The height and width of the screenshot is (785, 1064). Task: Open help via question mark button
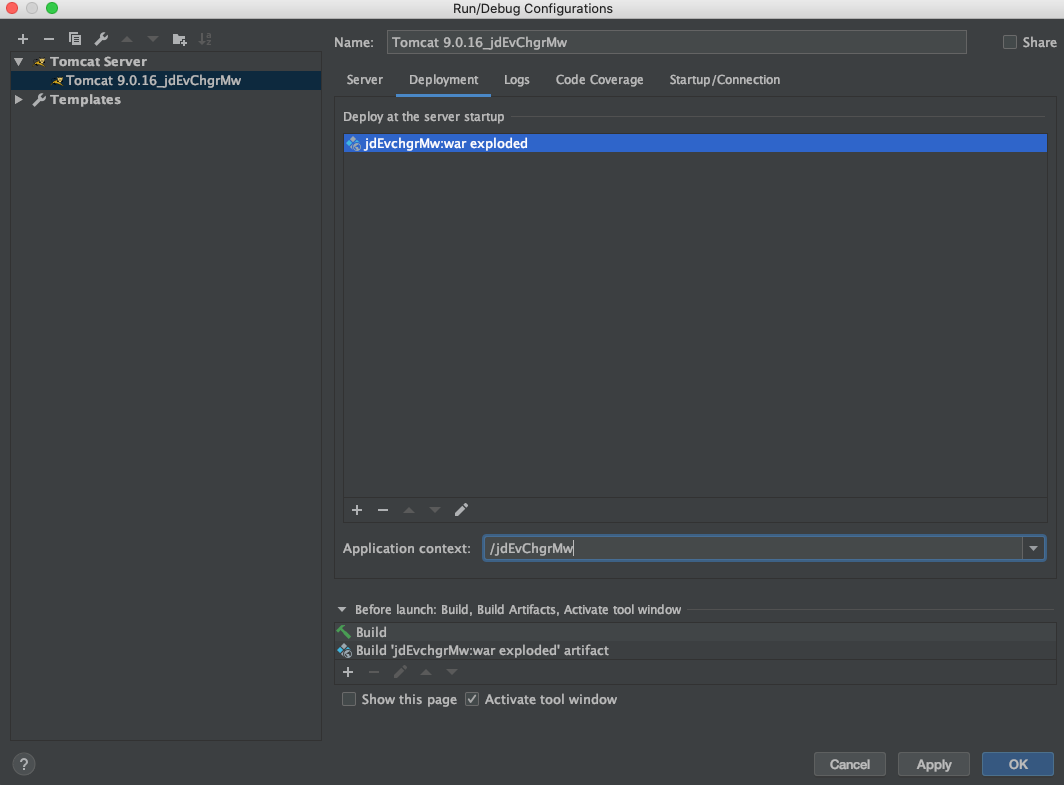24,764
